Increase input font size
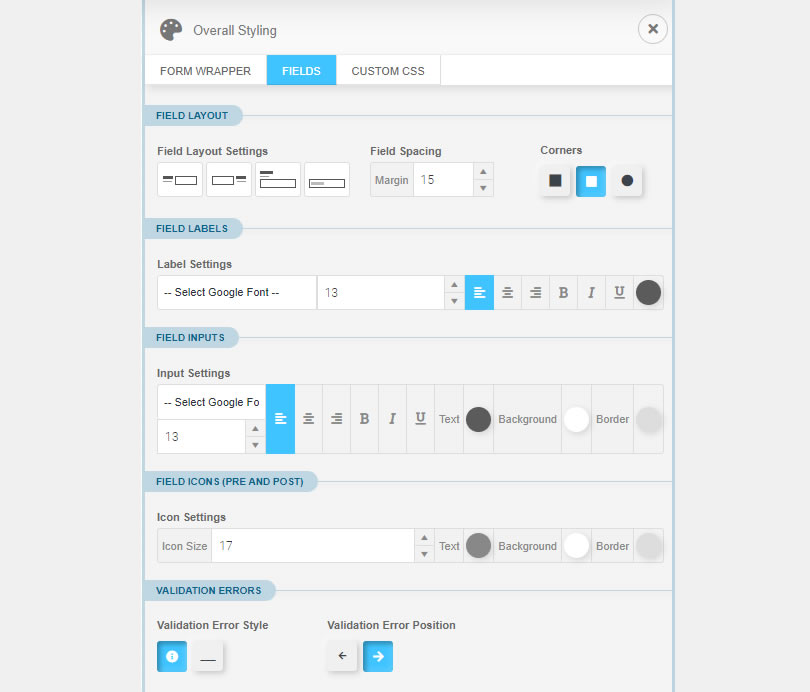The width and height of the screenshot is (810, 692). tap(255, 429)
